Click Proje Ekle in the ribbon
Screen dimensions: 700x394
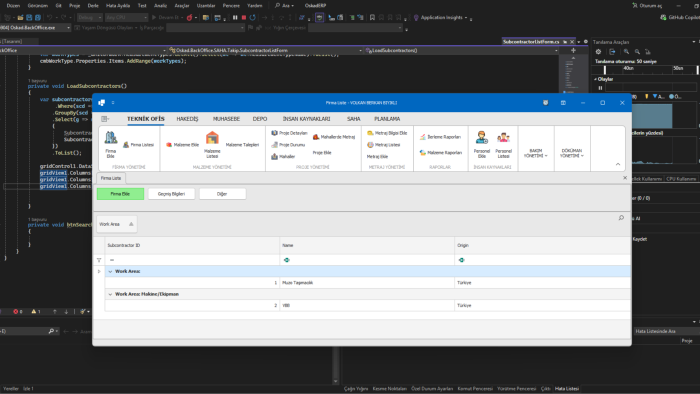point(322,153)
